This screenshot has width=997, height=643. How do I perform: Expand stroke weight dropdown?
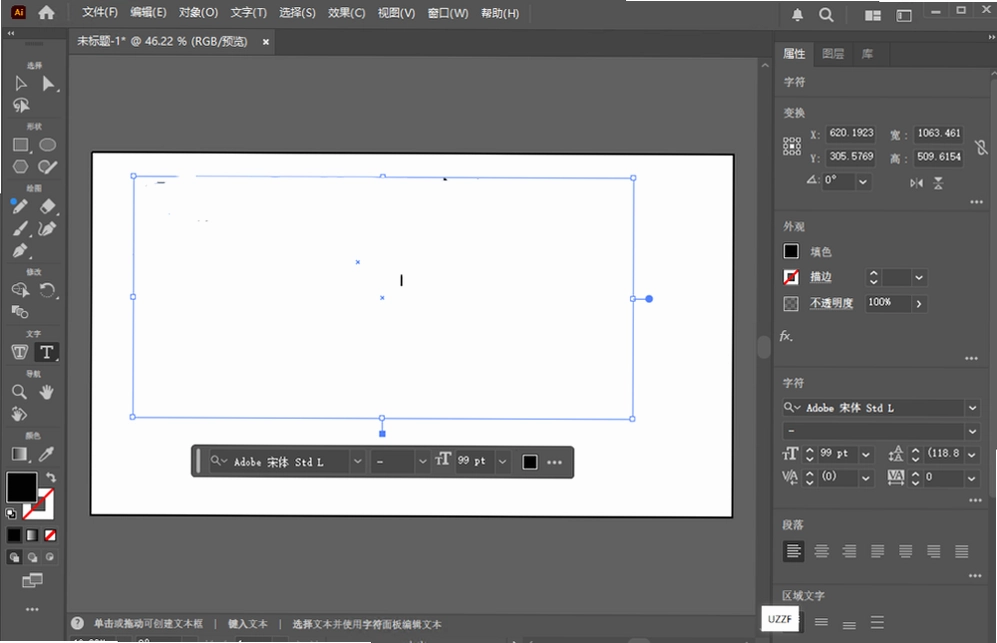click(x=919, y=278)
